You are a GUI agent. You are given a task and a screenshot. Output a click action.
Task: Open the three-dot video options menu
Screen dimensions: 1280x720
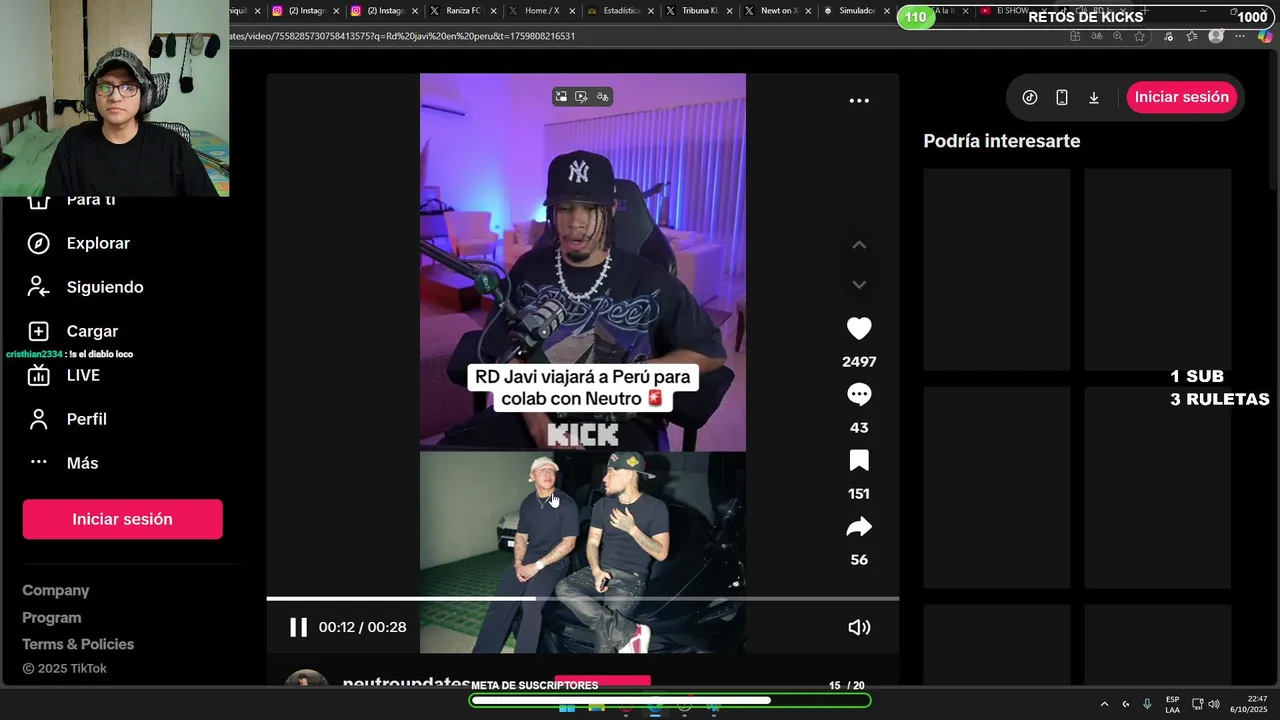859,101
